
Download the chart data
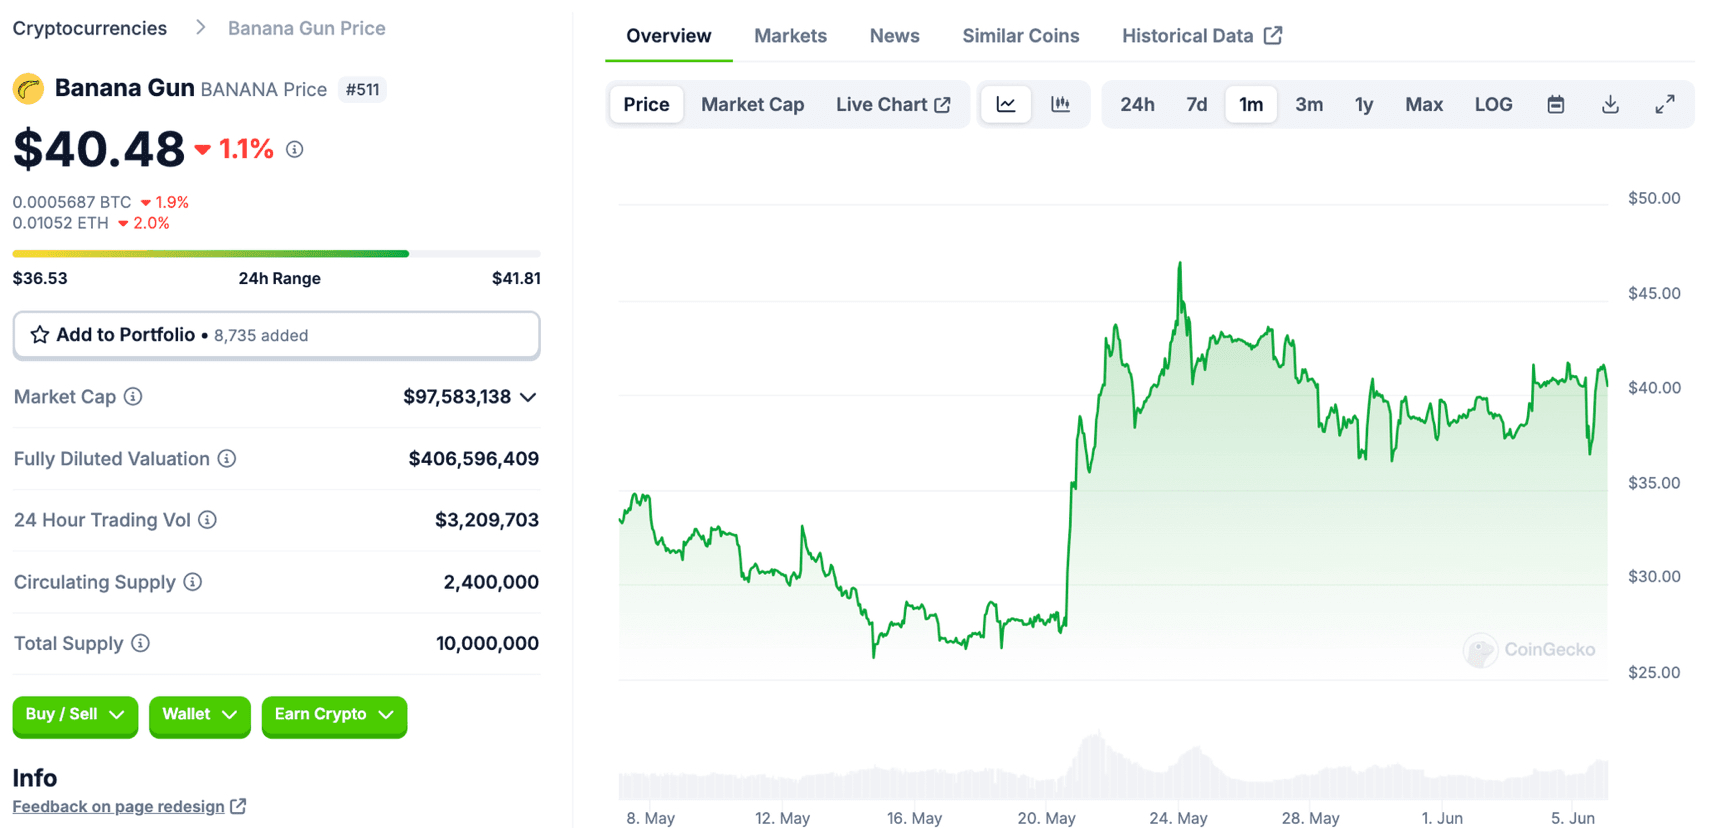[1610, 104]
